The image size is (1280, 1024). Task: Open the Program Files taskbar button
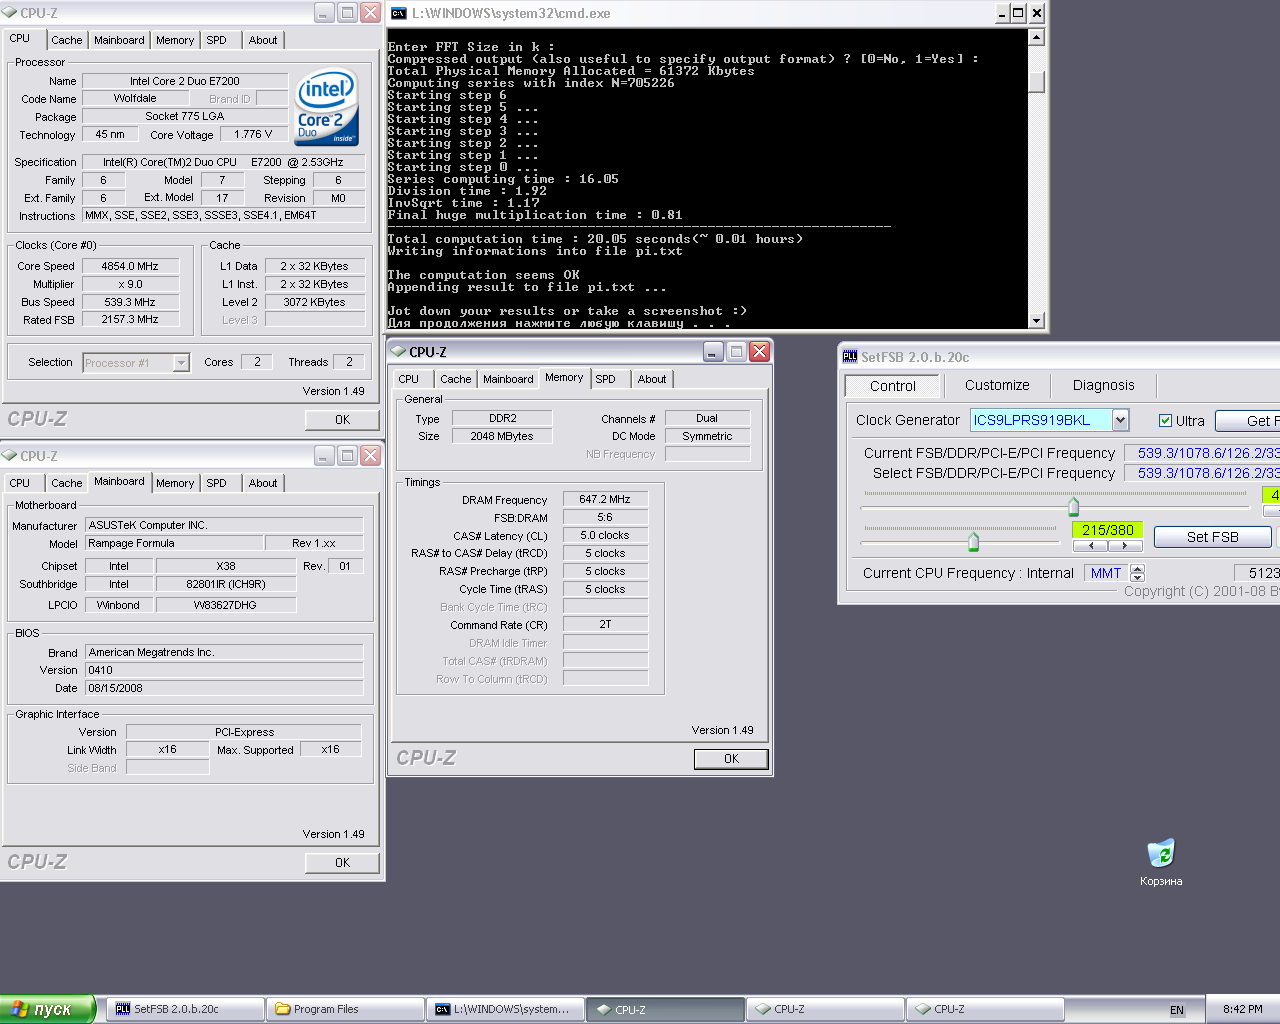tap(345, 1009)
